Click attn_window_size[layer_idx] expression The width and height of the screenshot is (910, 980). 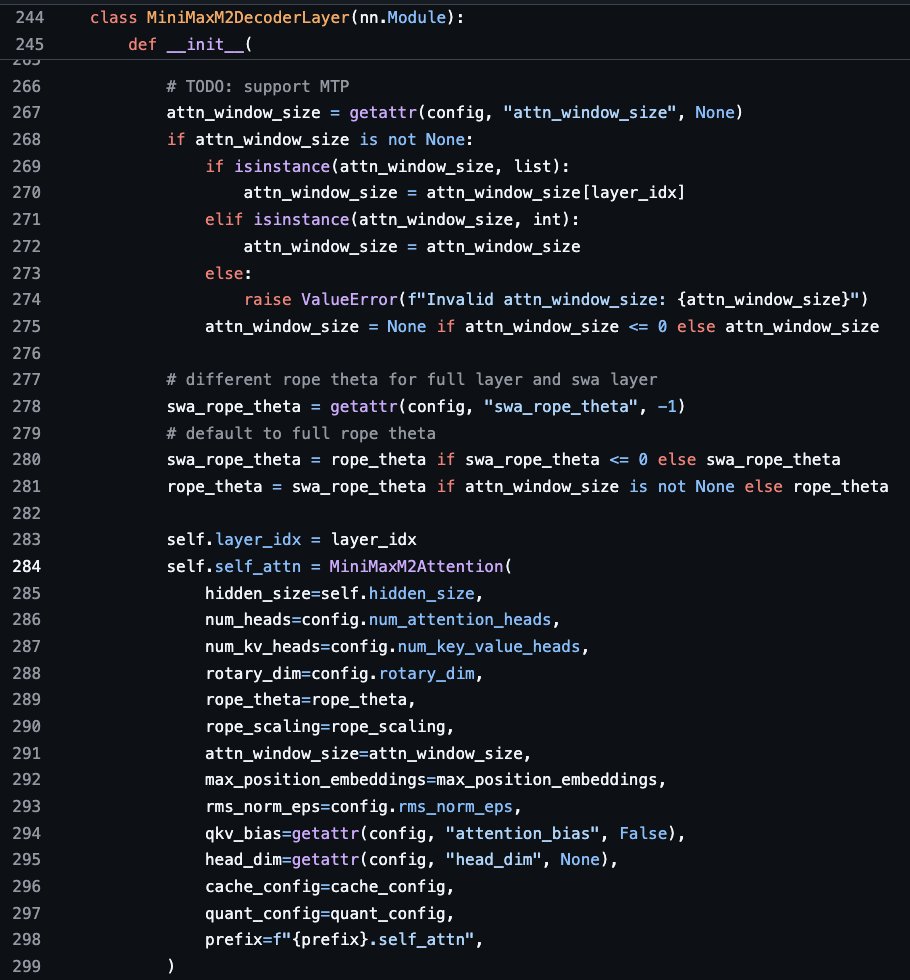coord(556,192)
